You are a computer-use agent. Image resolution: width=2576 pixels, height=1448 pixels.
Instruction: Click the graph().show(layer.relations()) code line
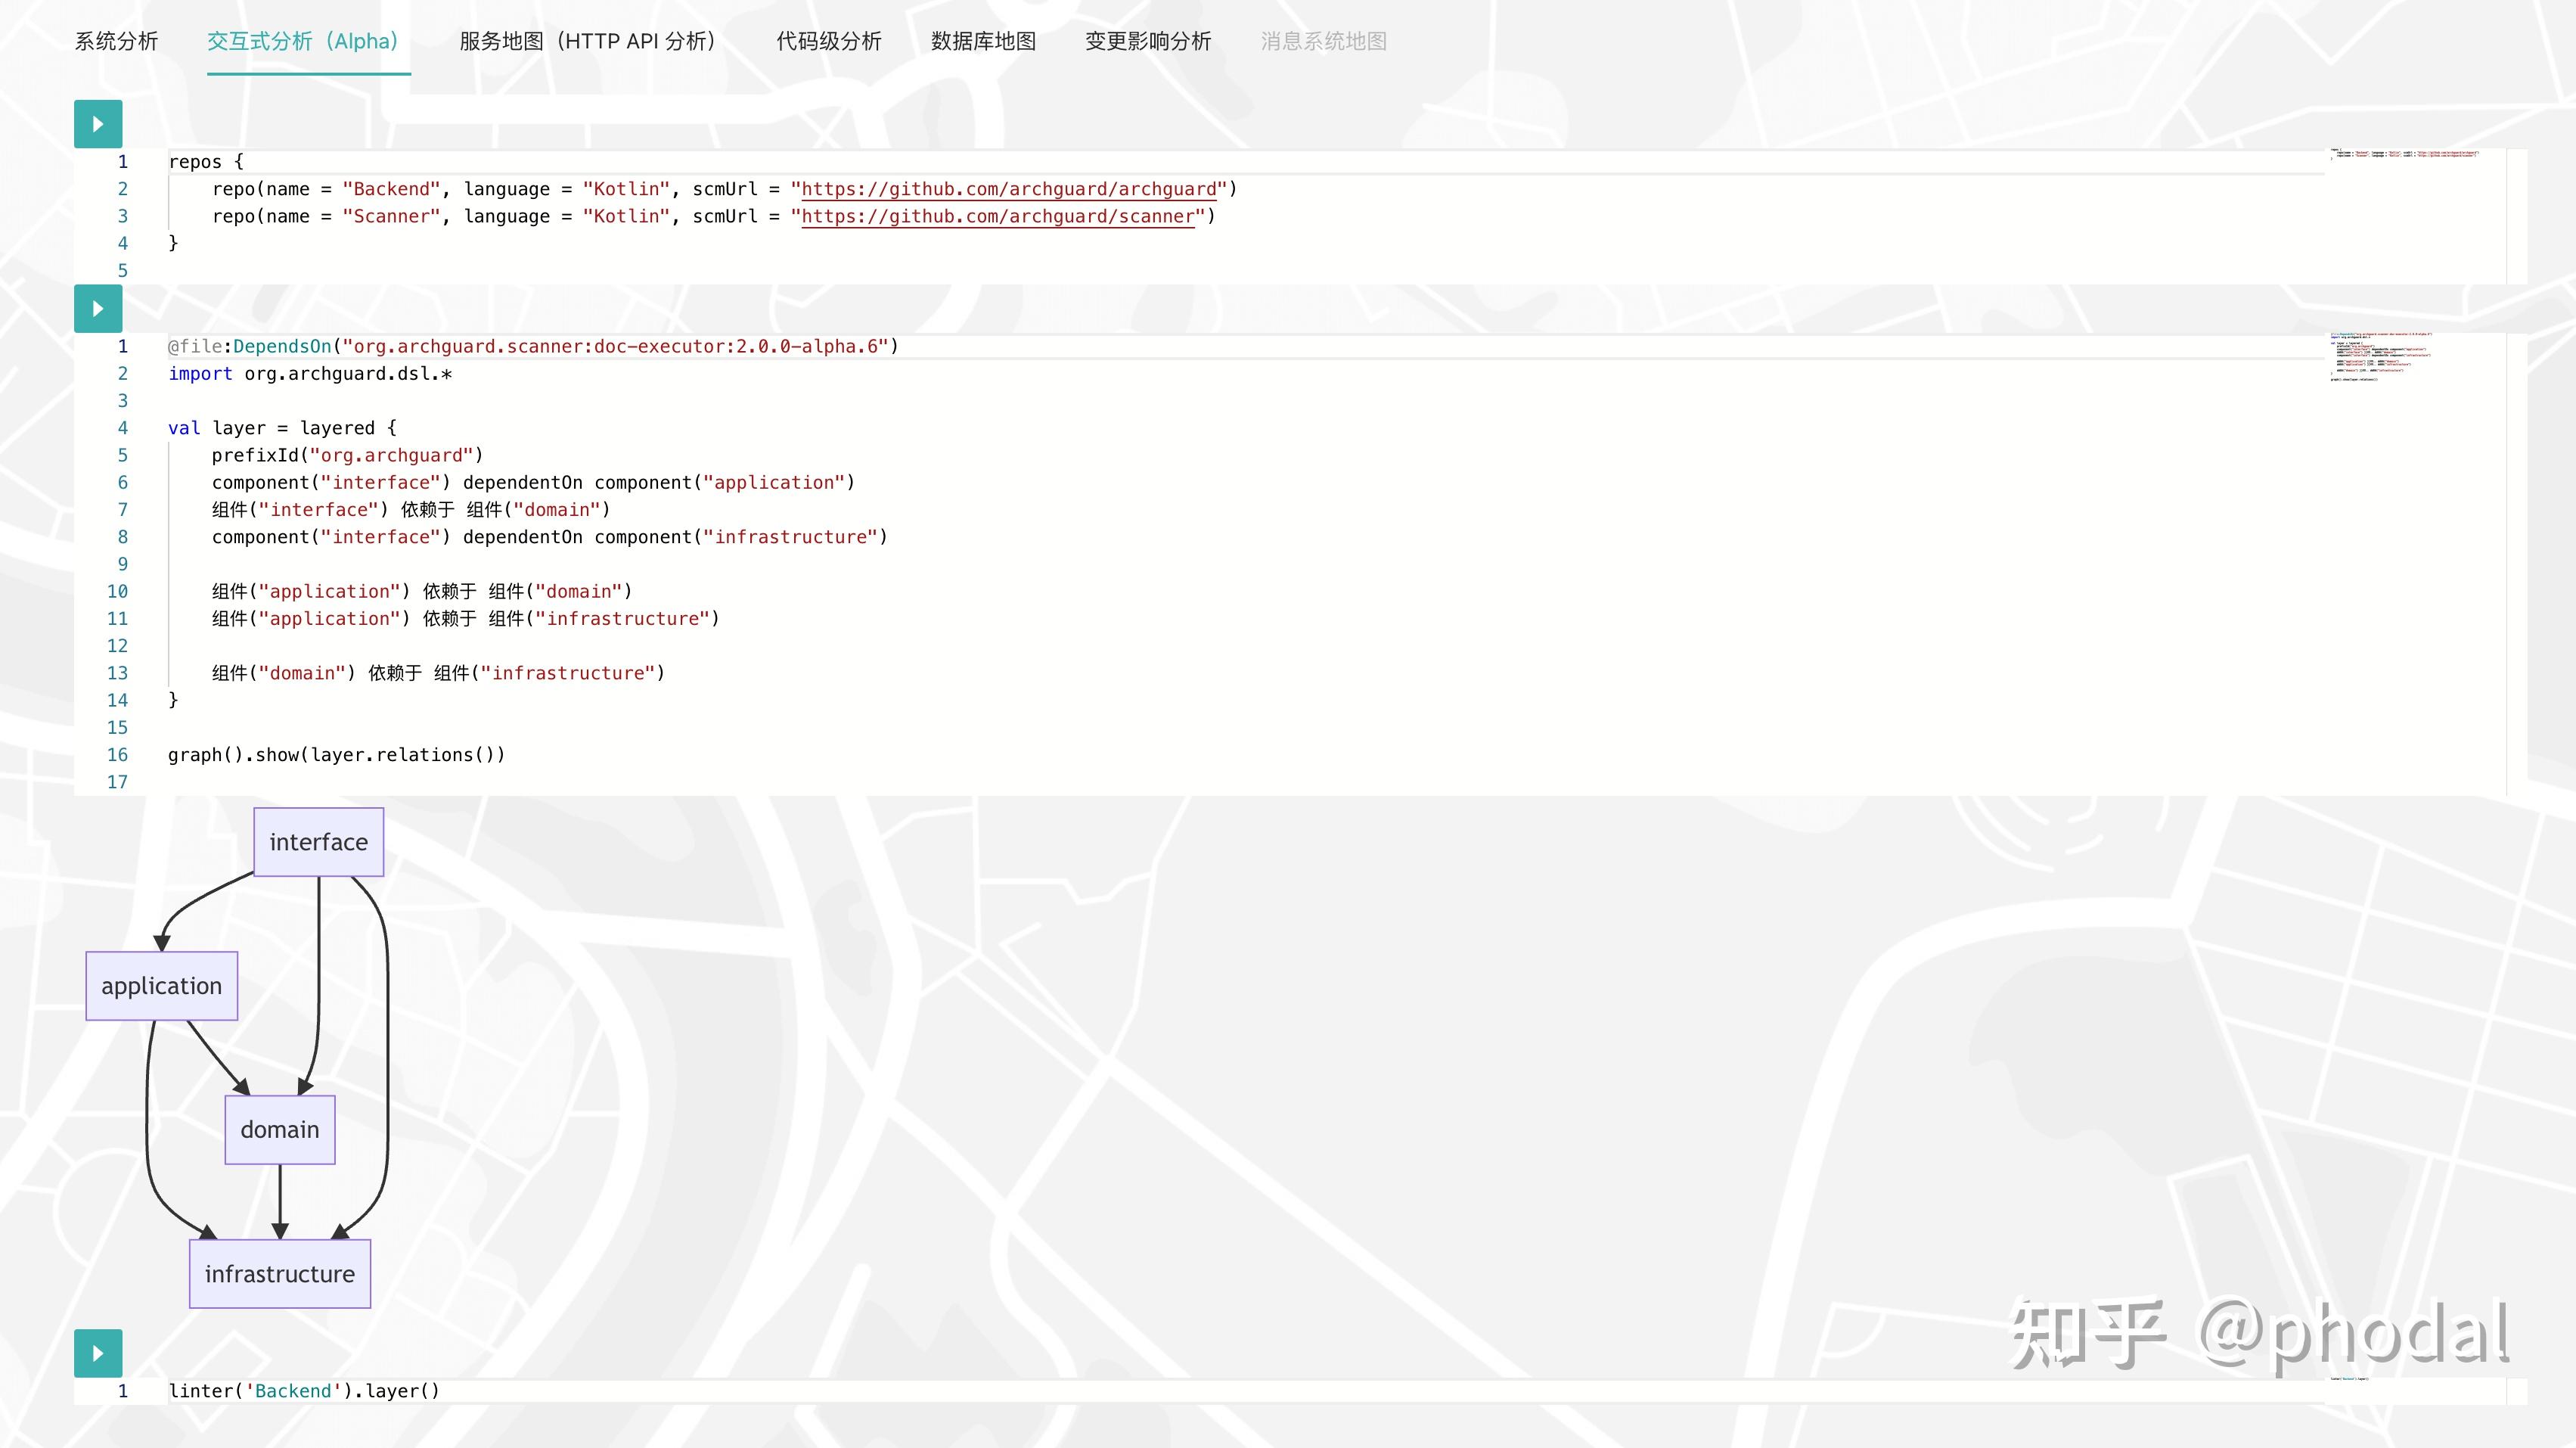point(336,755)
